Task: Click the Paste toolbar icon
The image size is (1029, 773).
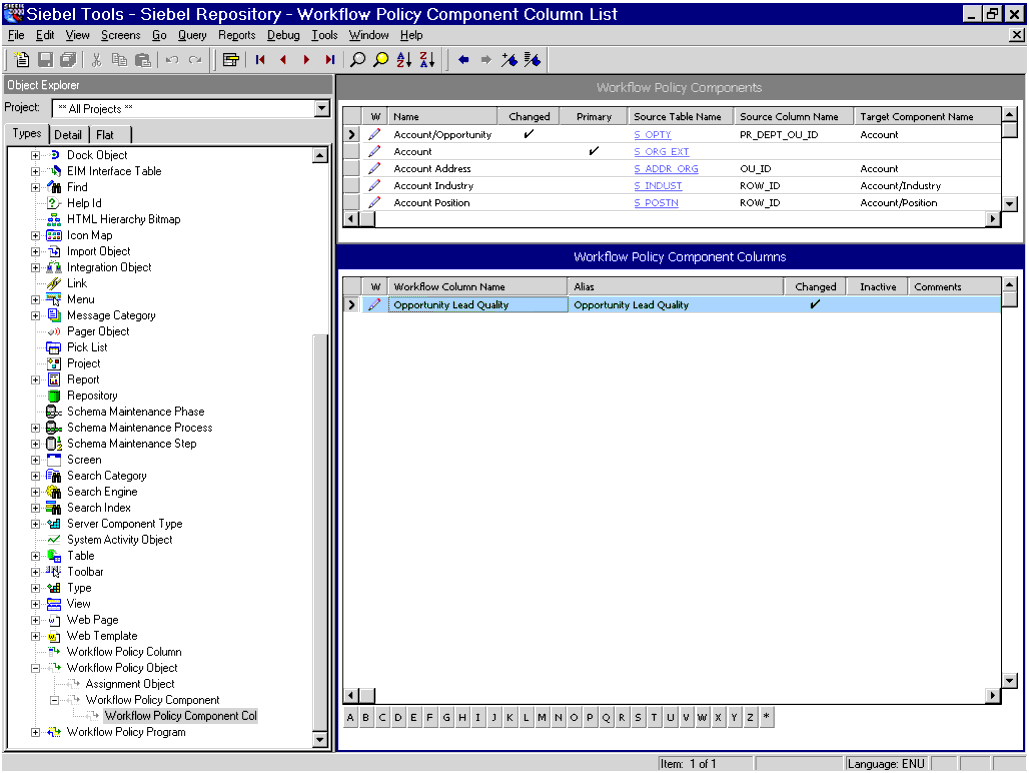Action: [142, 60]
